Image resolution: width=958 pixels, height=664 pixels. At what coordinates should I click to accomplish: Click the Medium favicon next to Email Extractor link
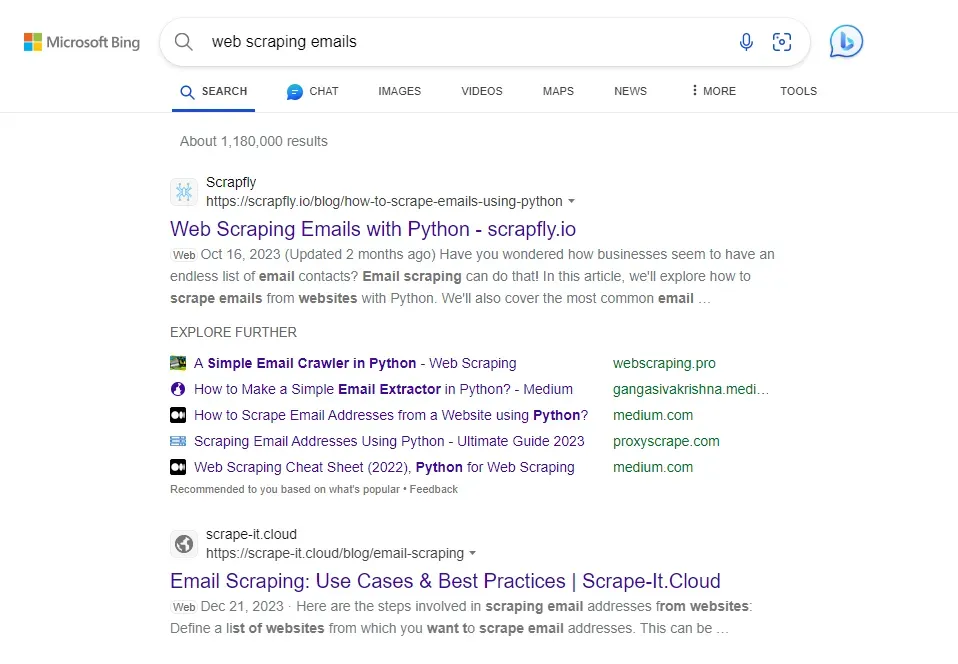(178, 389)
